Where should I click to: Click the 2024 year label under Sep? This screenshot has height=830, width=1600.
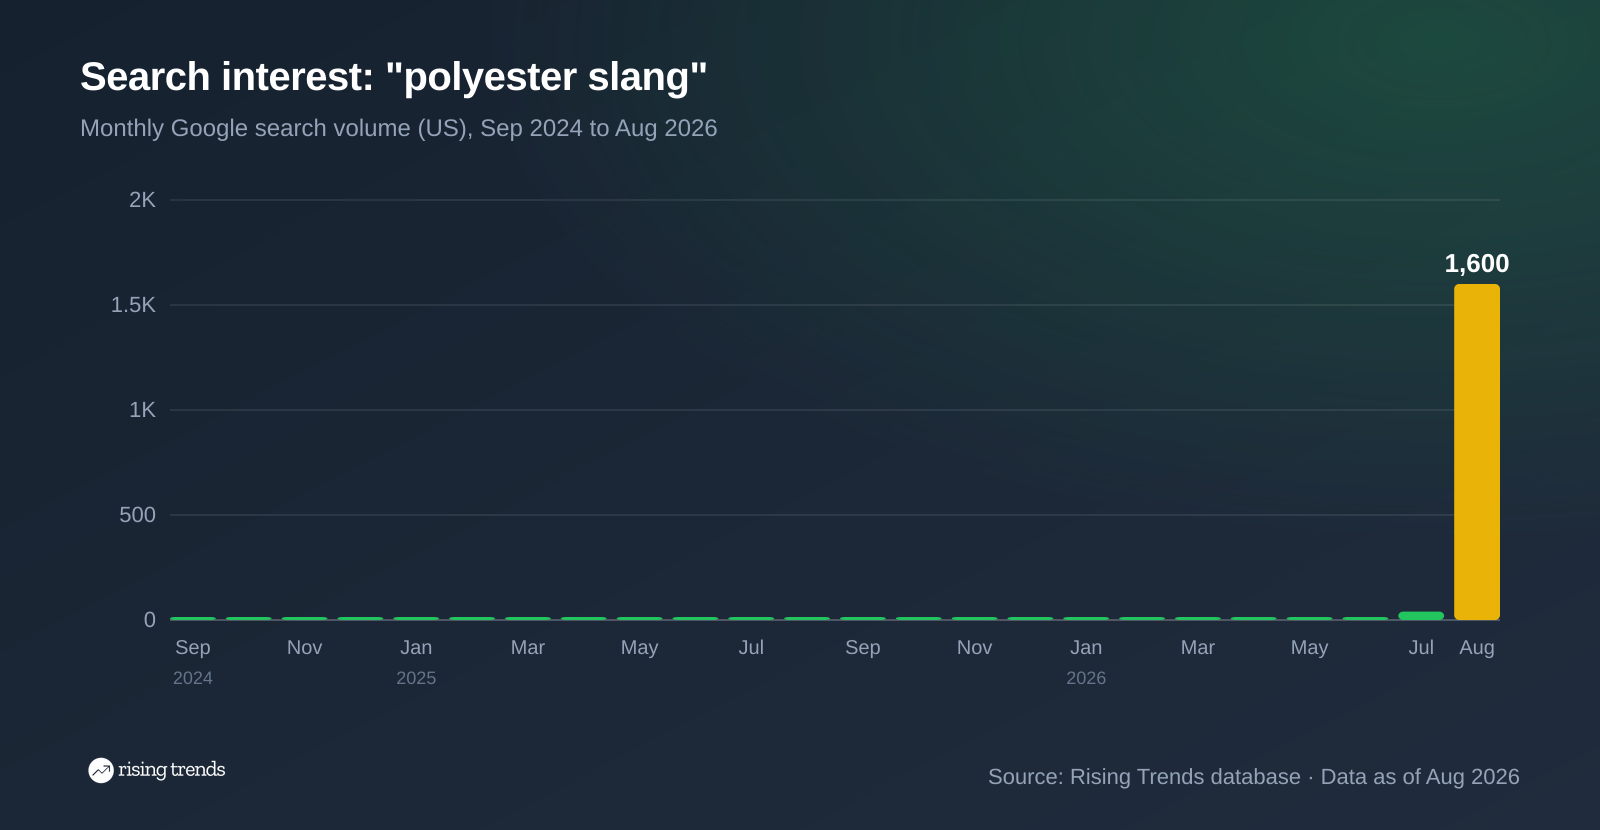(193, 678)
